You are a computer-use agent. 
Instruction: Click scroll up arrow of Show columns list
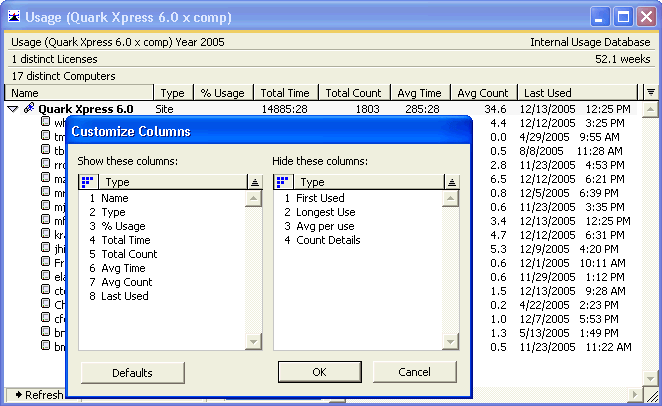pyautogui.click(x=253, y=198)
